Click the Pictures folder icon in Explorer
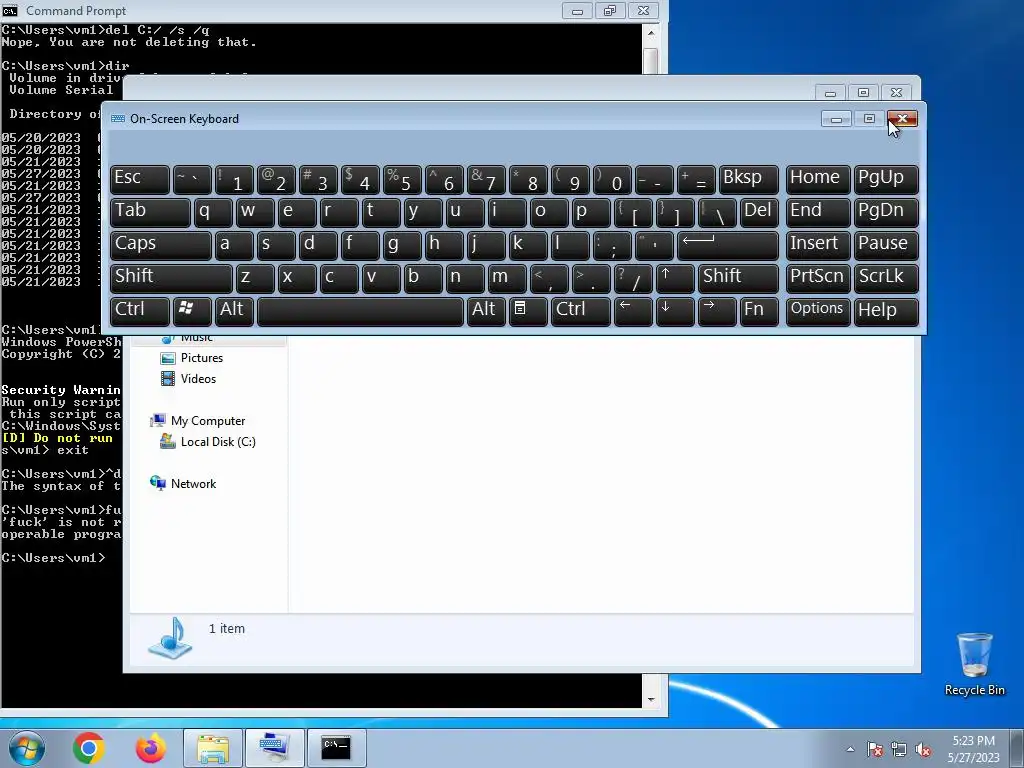This screenshot has width=1024, height=768. click(168, 358)
